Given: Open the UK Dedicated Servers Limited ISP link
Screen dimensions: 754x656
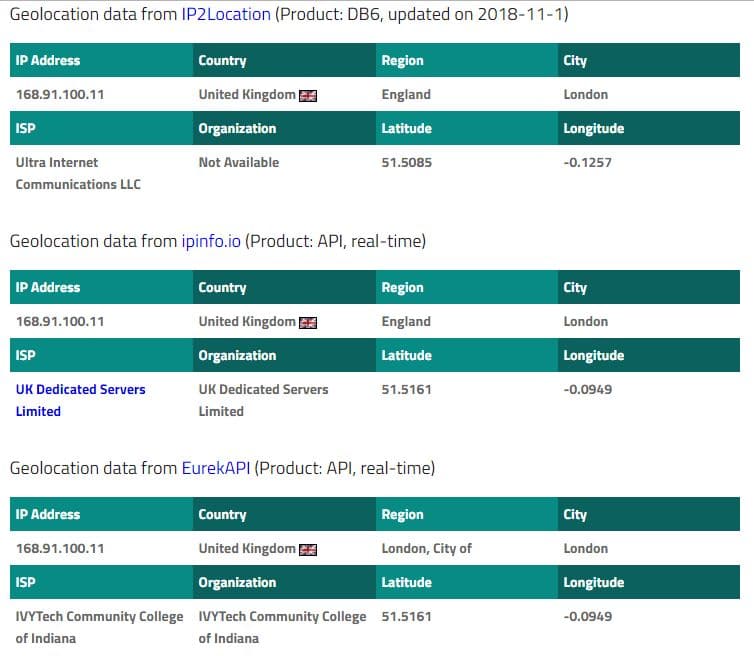Looking at the screenshot, I should [x=80, y=400].
